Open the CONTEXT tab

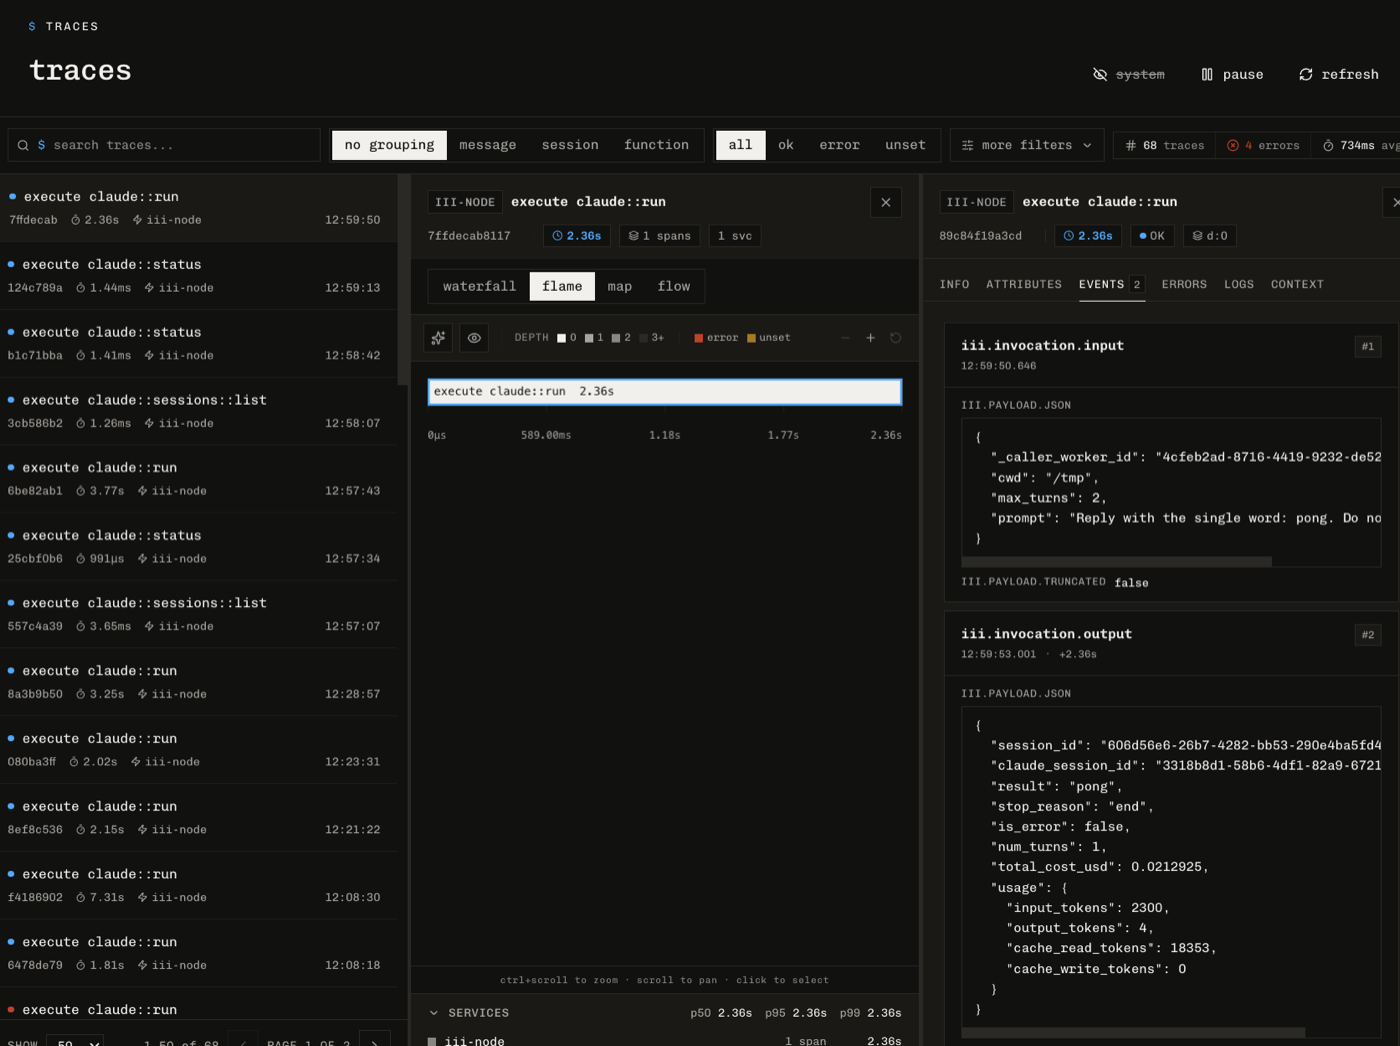click(x=1297, y=285)
